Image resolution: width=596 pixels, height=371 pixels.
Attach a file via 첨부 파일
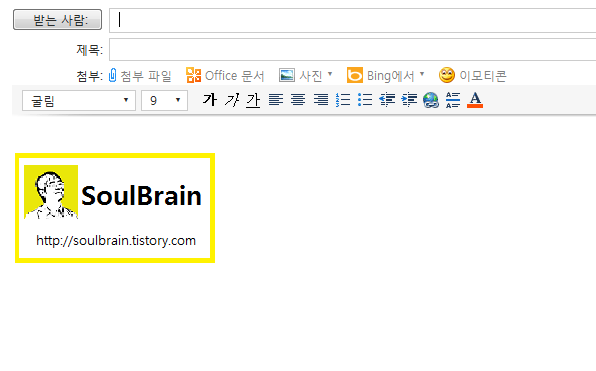pyautogui.click(x=146, y=76)
